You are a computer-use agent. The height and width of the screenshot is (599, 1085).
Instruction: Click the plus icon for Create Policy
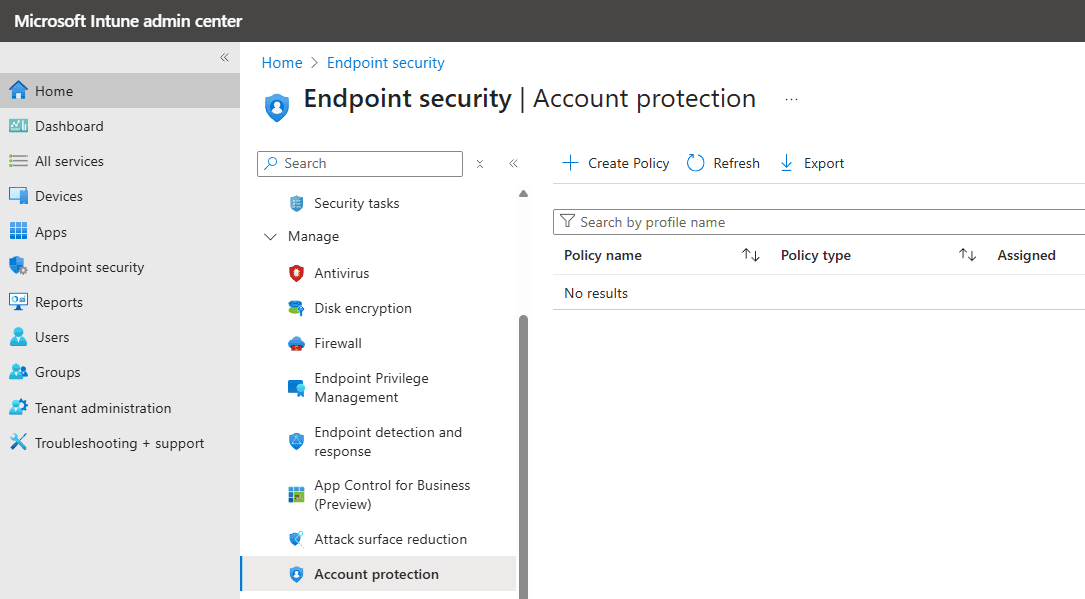[x=570, y=163]
